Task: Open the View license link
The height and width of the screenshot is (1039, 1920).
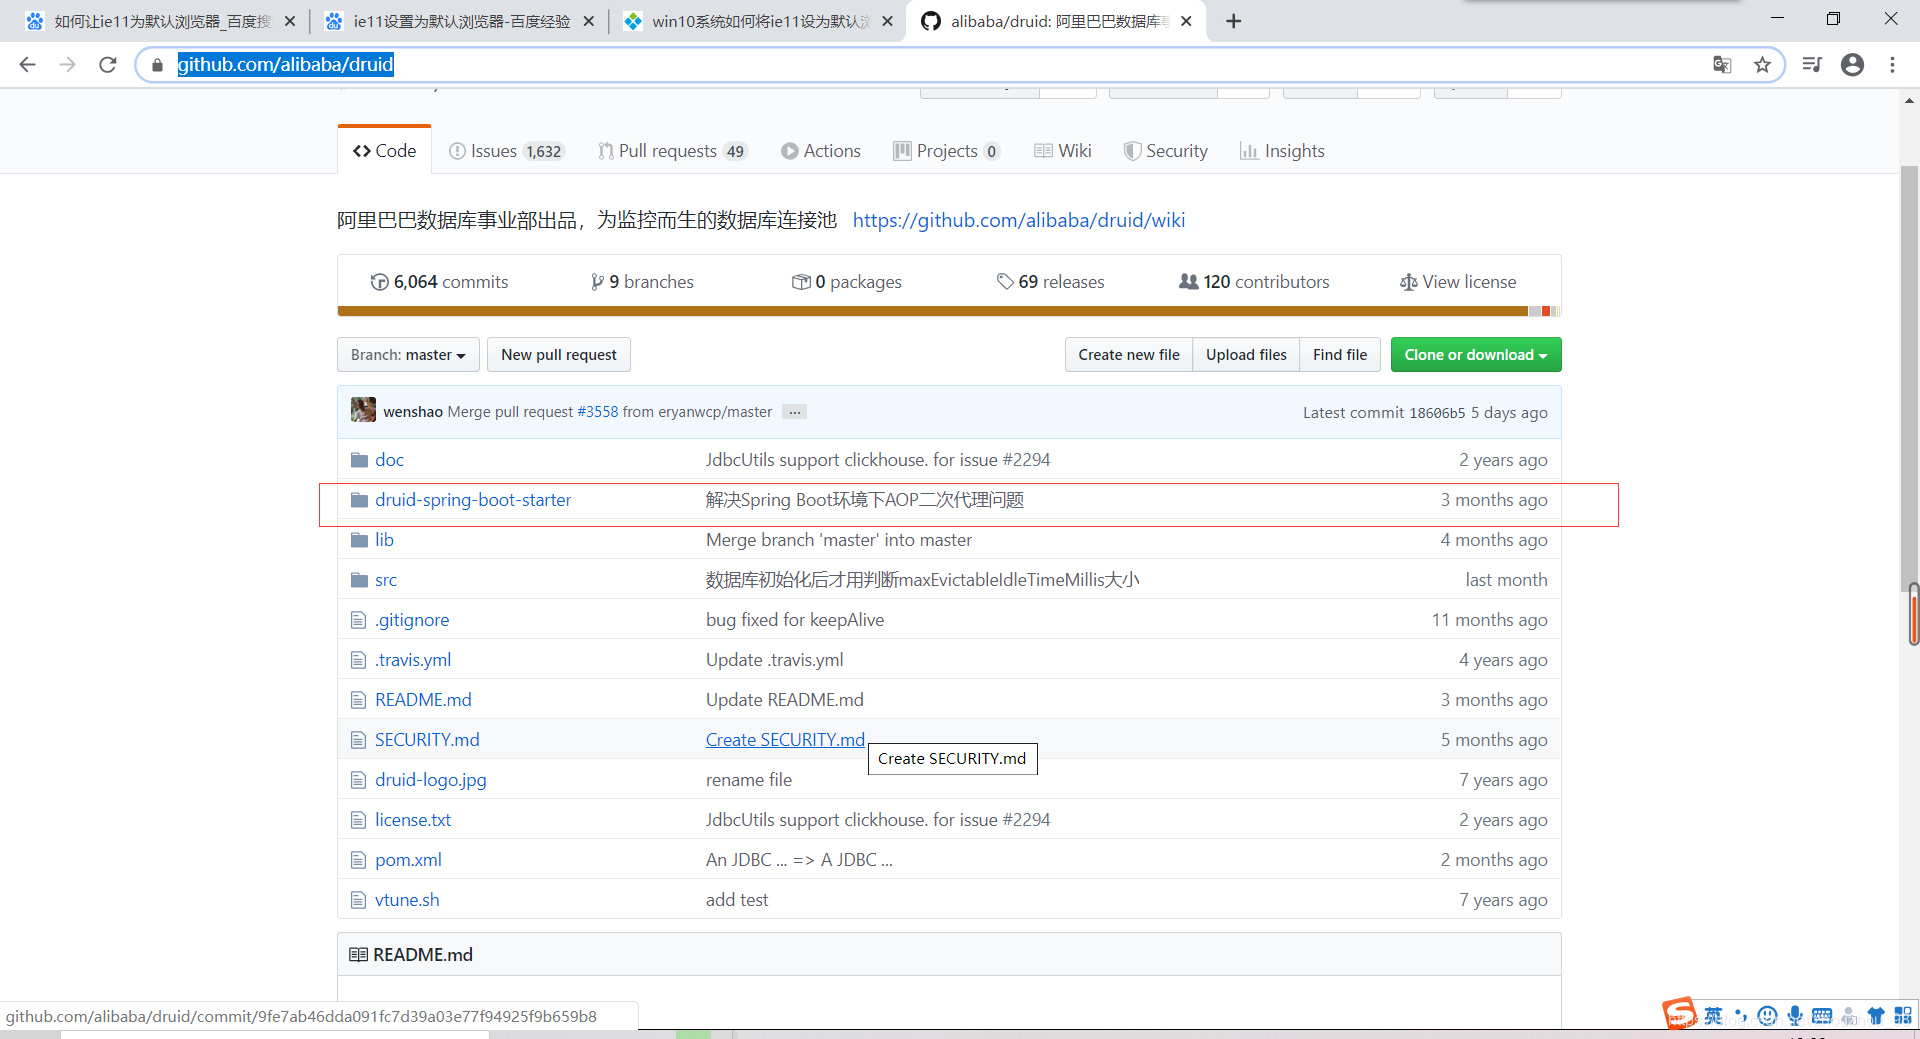Action: coord(1458,282)
